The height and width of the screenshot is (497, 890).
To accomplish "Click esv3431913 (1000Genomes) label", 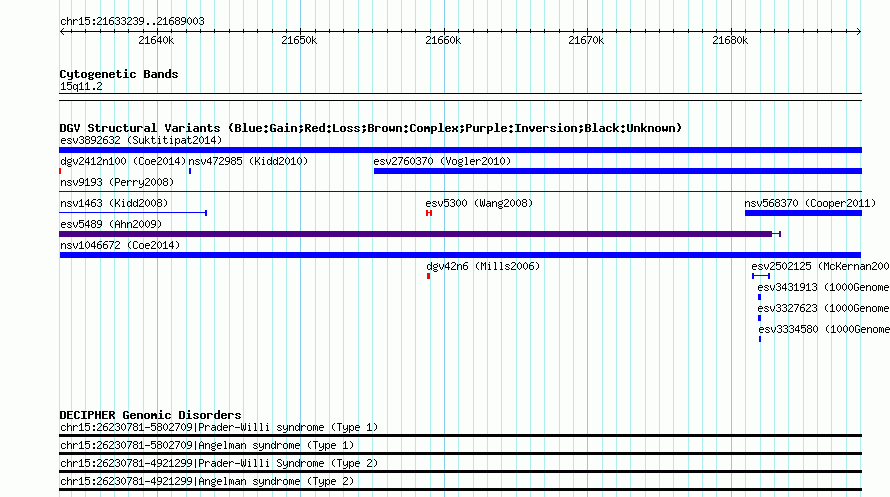I will (823, 287).
